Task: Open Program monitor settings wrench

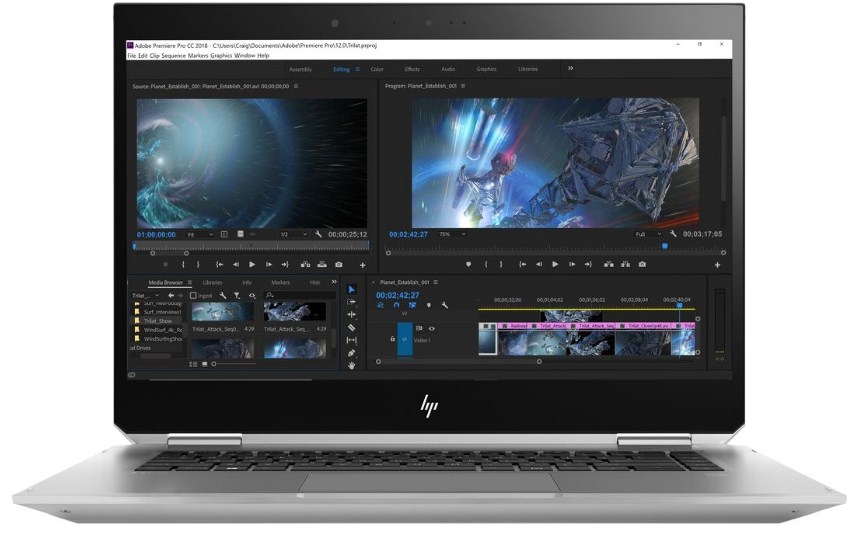Action: click(674, 233)
